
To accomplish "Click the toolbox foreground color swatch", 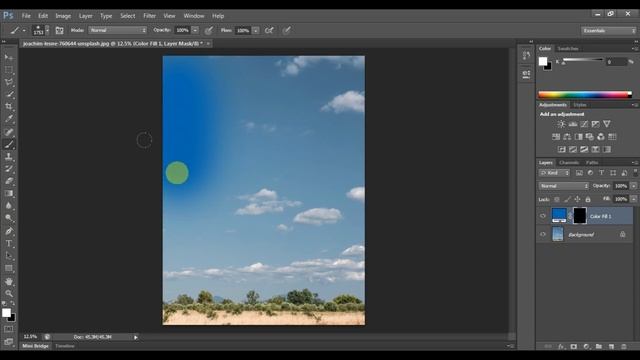I will (6, 313).
